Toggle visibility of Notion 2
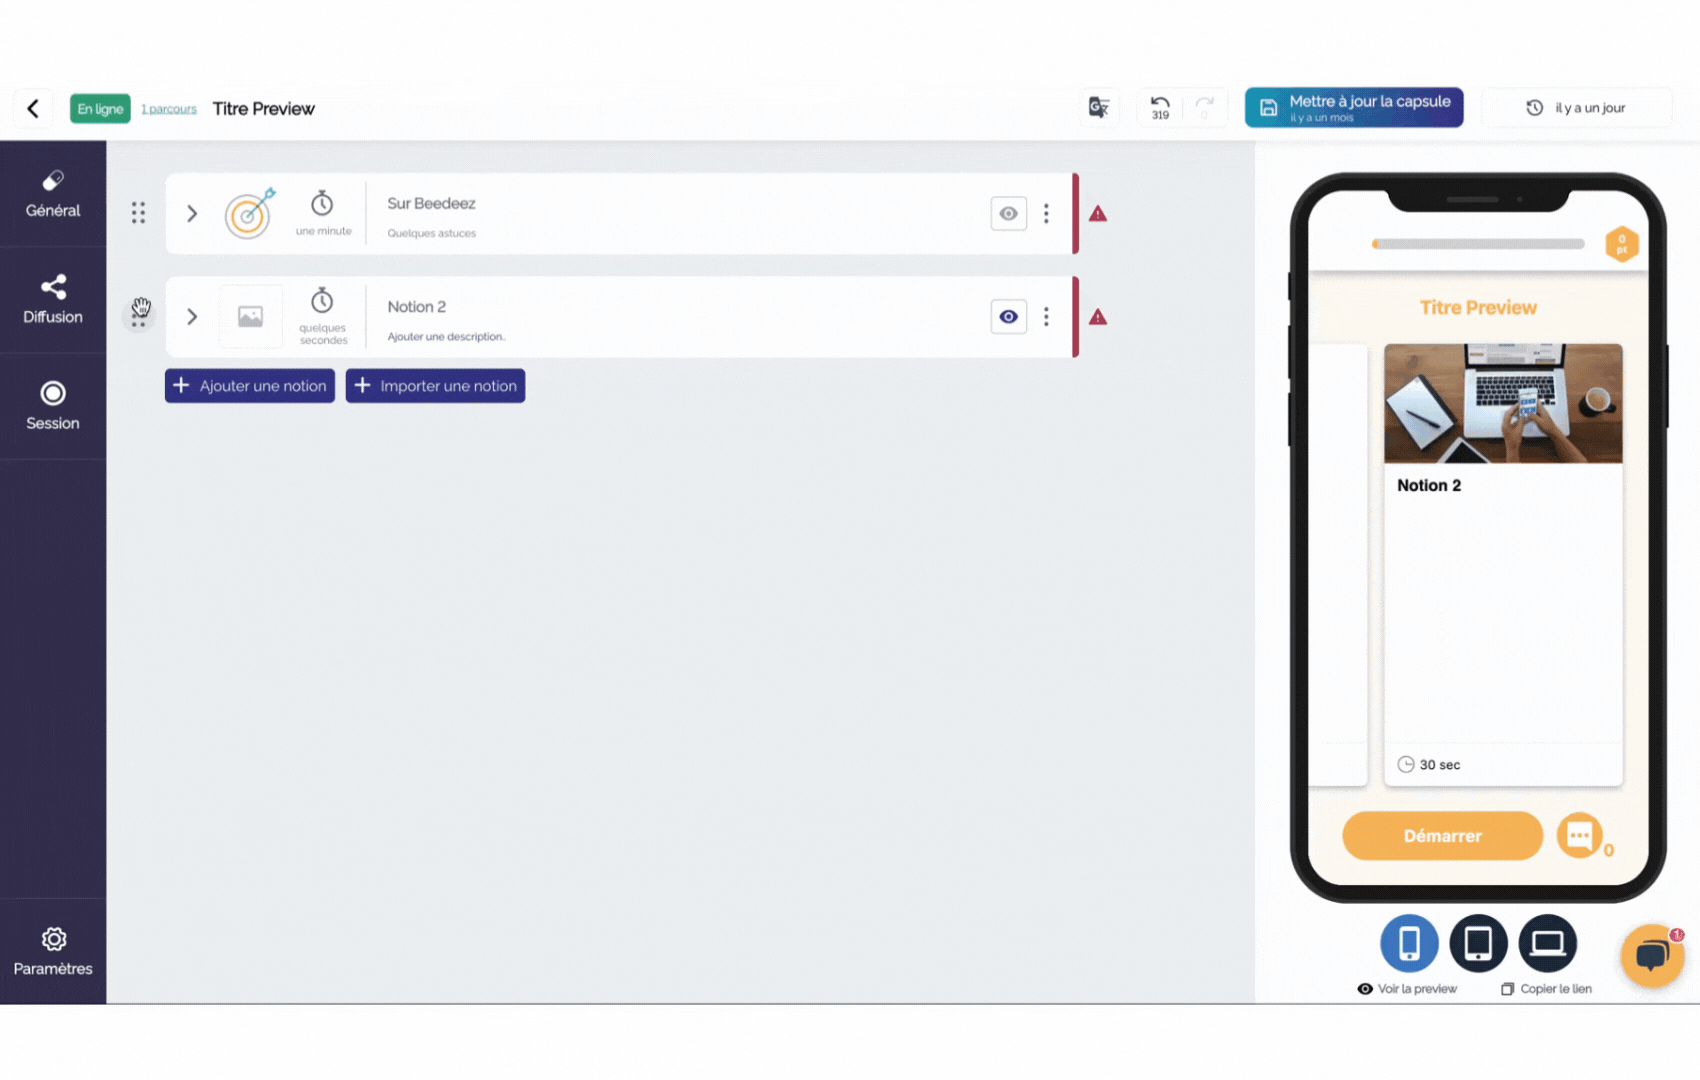Screen dimensions: 1700x1080 pos(1008,317)
